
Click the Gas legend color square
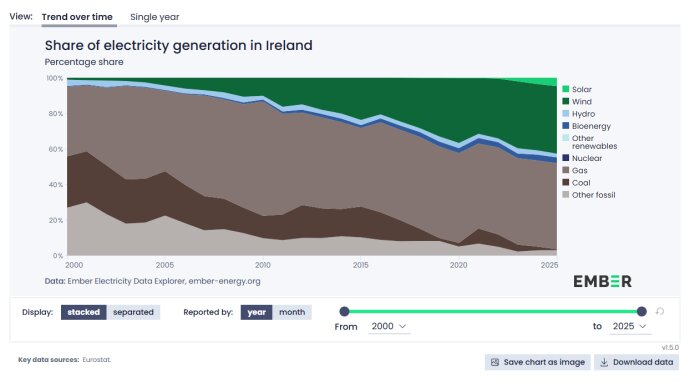click(566, 170)
